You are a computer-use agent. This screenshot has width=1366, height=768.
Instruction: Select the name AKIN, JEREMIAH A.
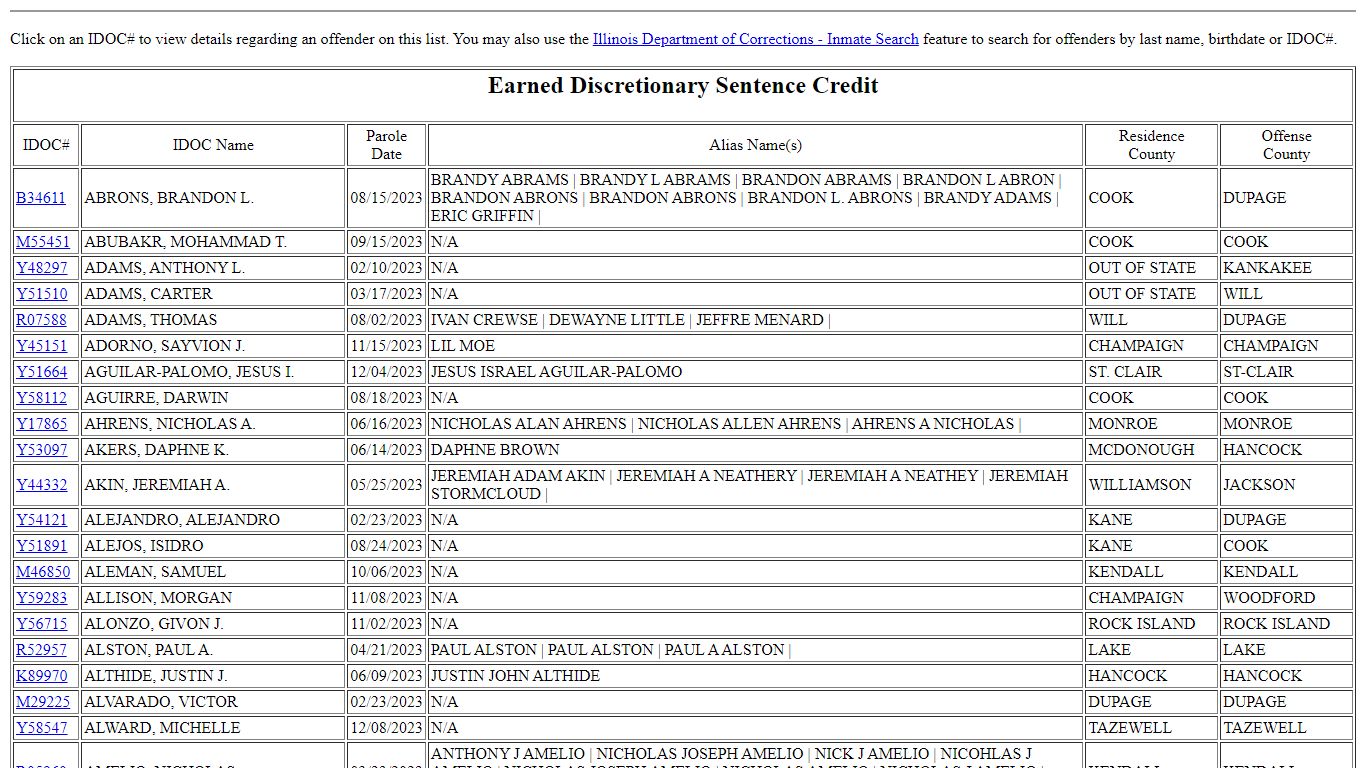click(157, 485)
